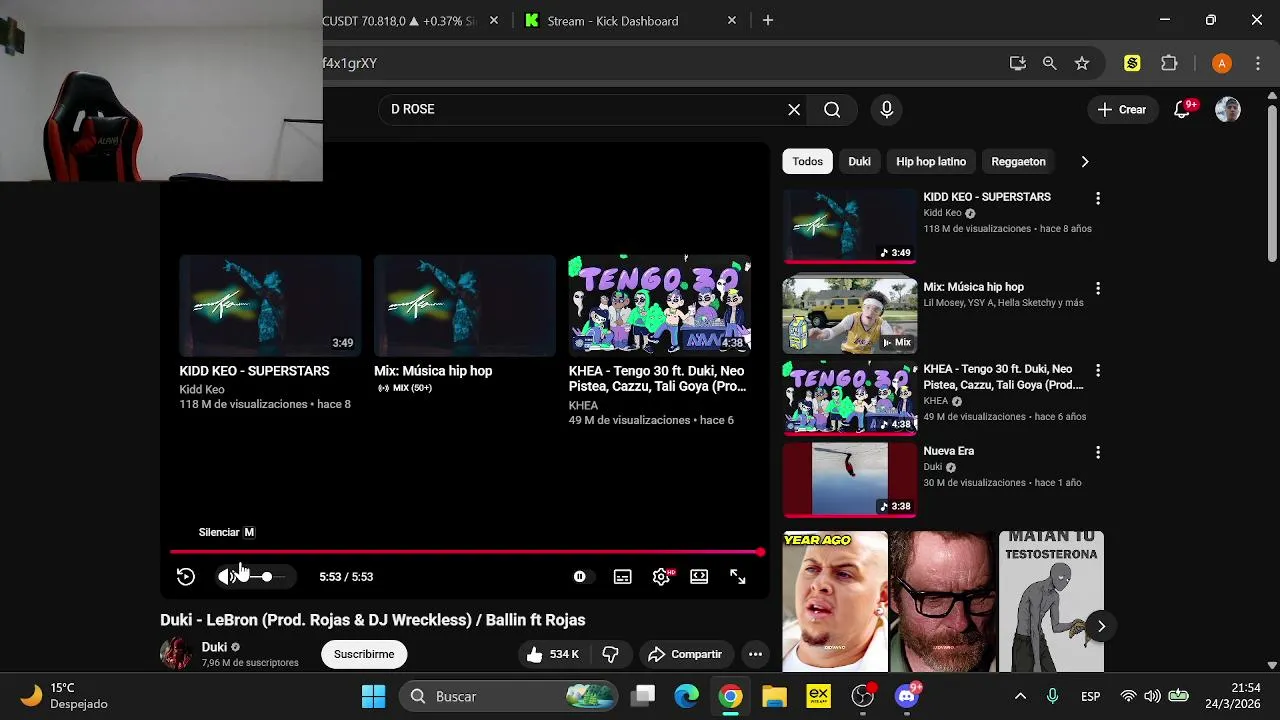Open Chrome three-dot menu
Screen dimensions: 1280x720
coord(1257,63)
